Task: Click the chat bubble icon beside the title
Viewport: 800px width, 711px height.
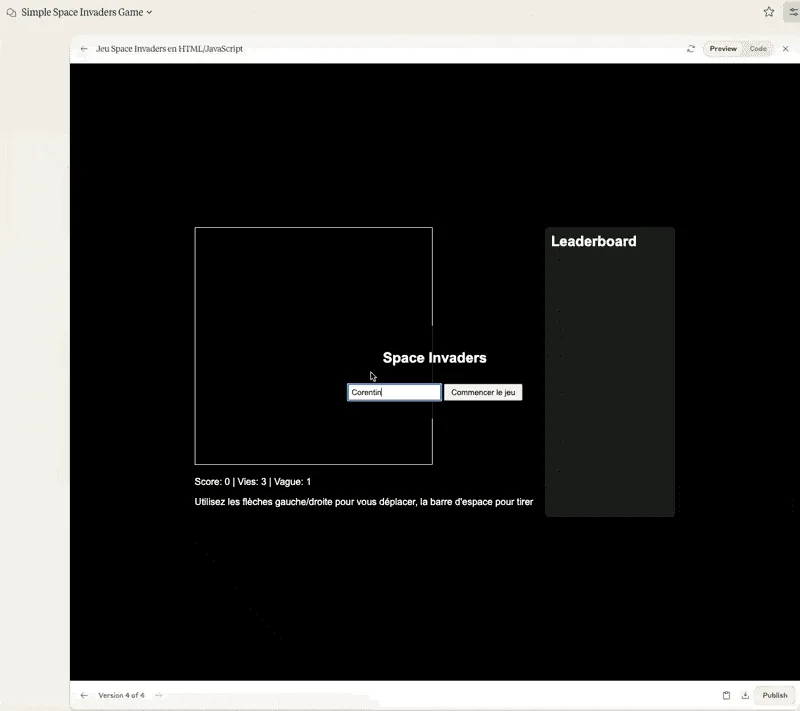Action: tap(11, 12)
